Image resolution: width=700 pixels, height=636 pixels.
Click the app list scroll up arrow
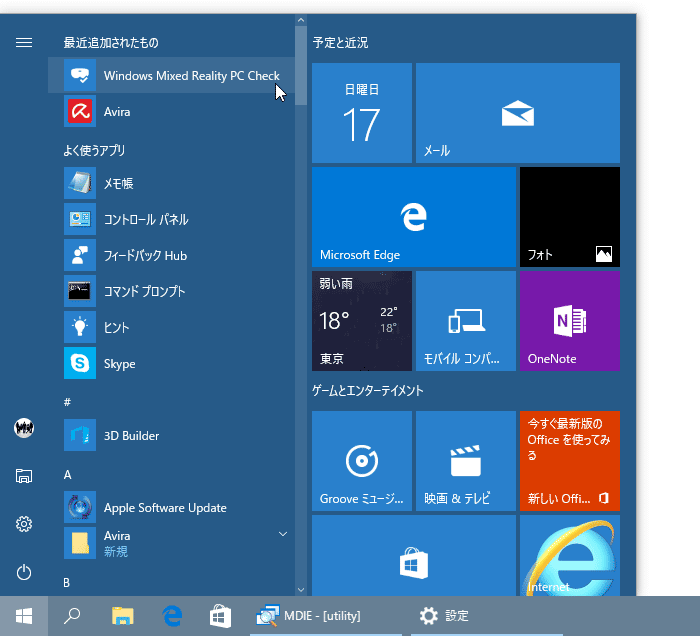coord(301,20)
